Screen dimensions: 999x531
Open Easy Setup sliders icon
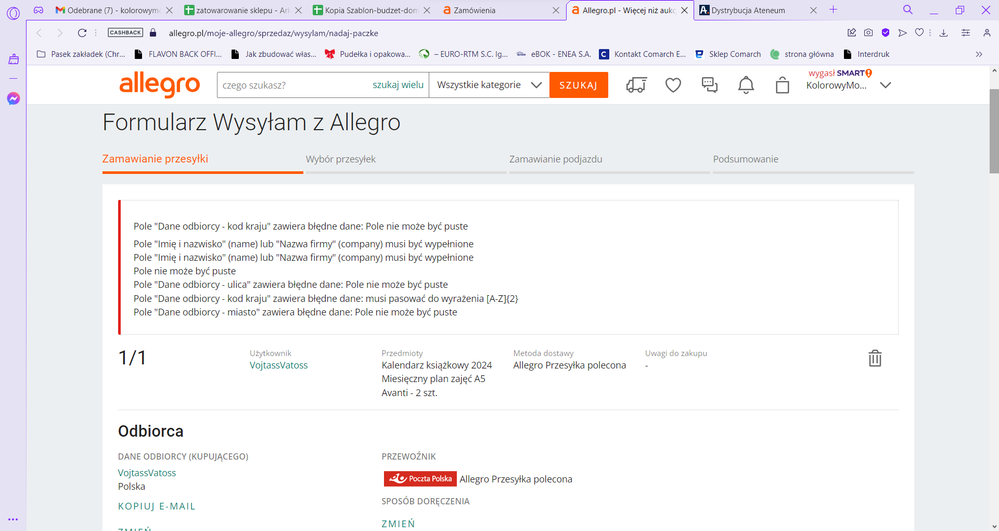point(966,33)
